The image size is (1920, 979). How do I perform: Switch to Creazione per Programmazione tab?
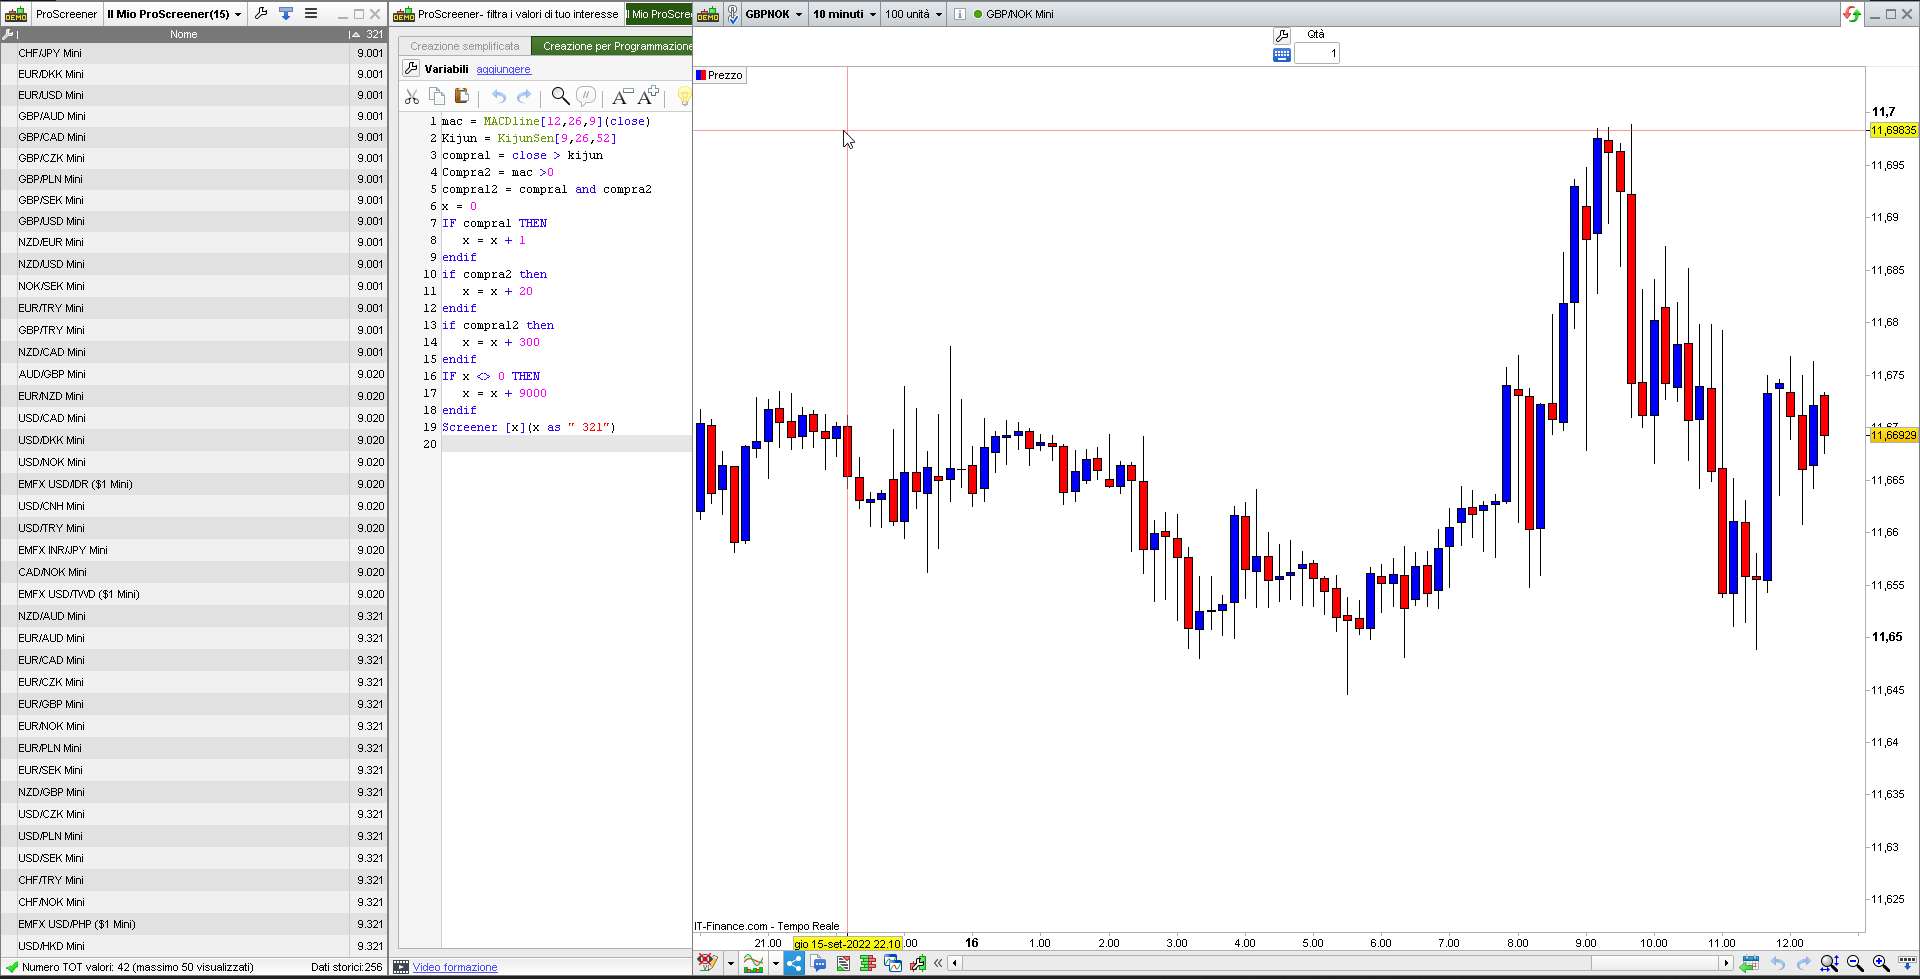click(x=612, y=46)
